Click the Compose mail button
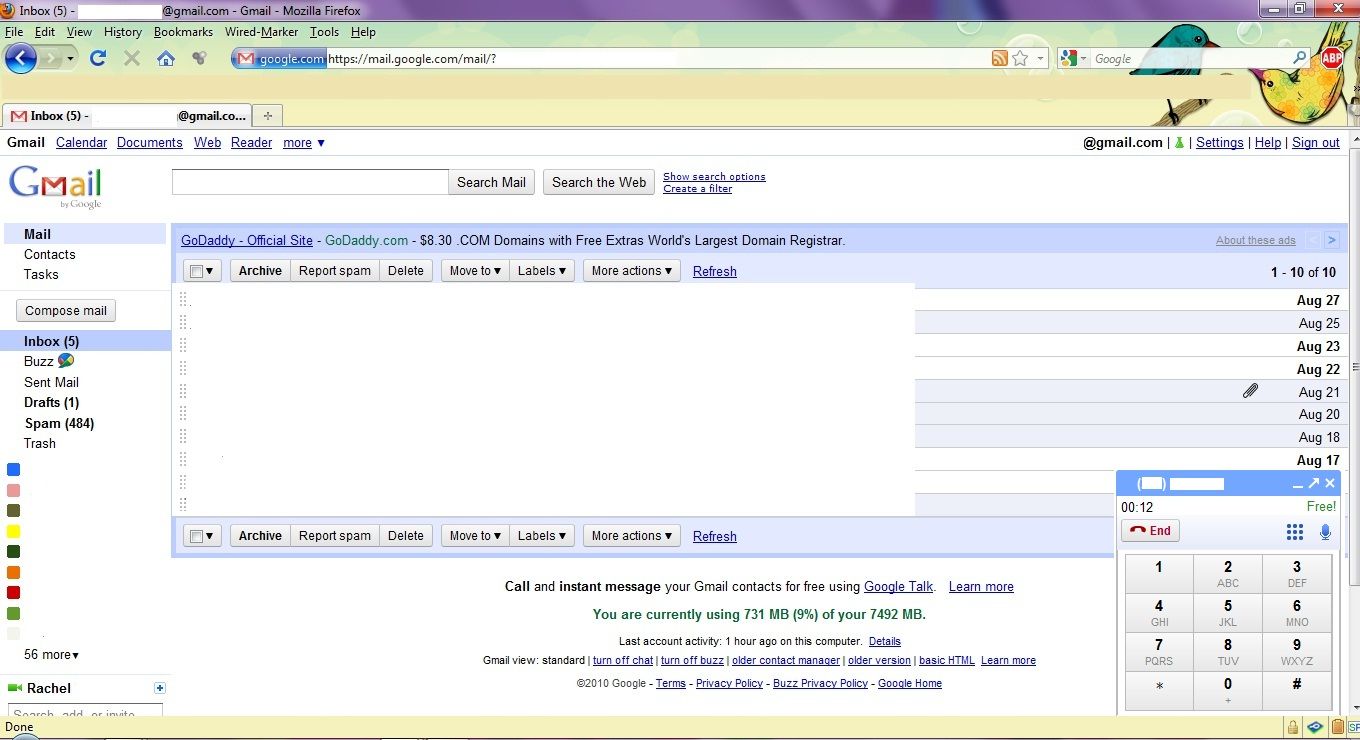Screen dimensions: 1360x740 tap(65, 310)
